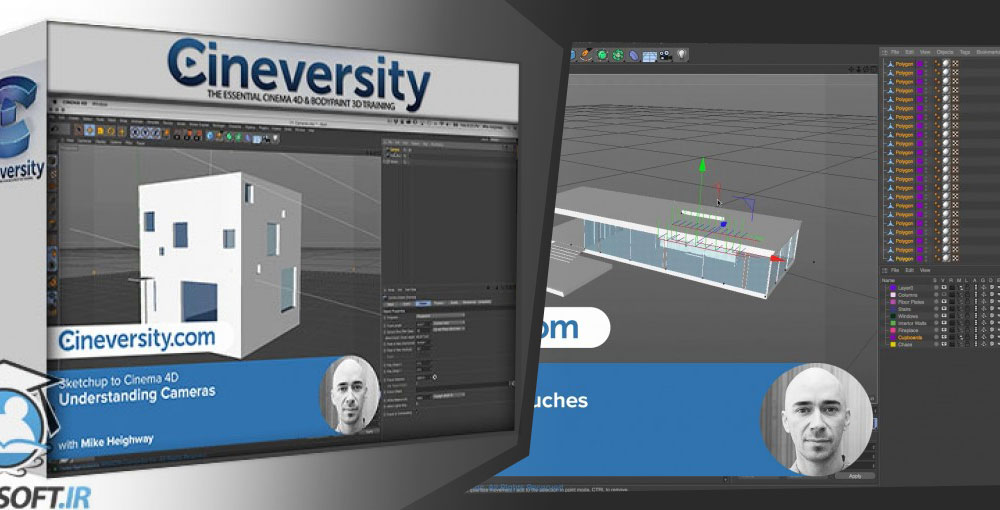
Task: Select the Move tool in left Cinema 4D window
Action: [89, 131]
